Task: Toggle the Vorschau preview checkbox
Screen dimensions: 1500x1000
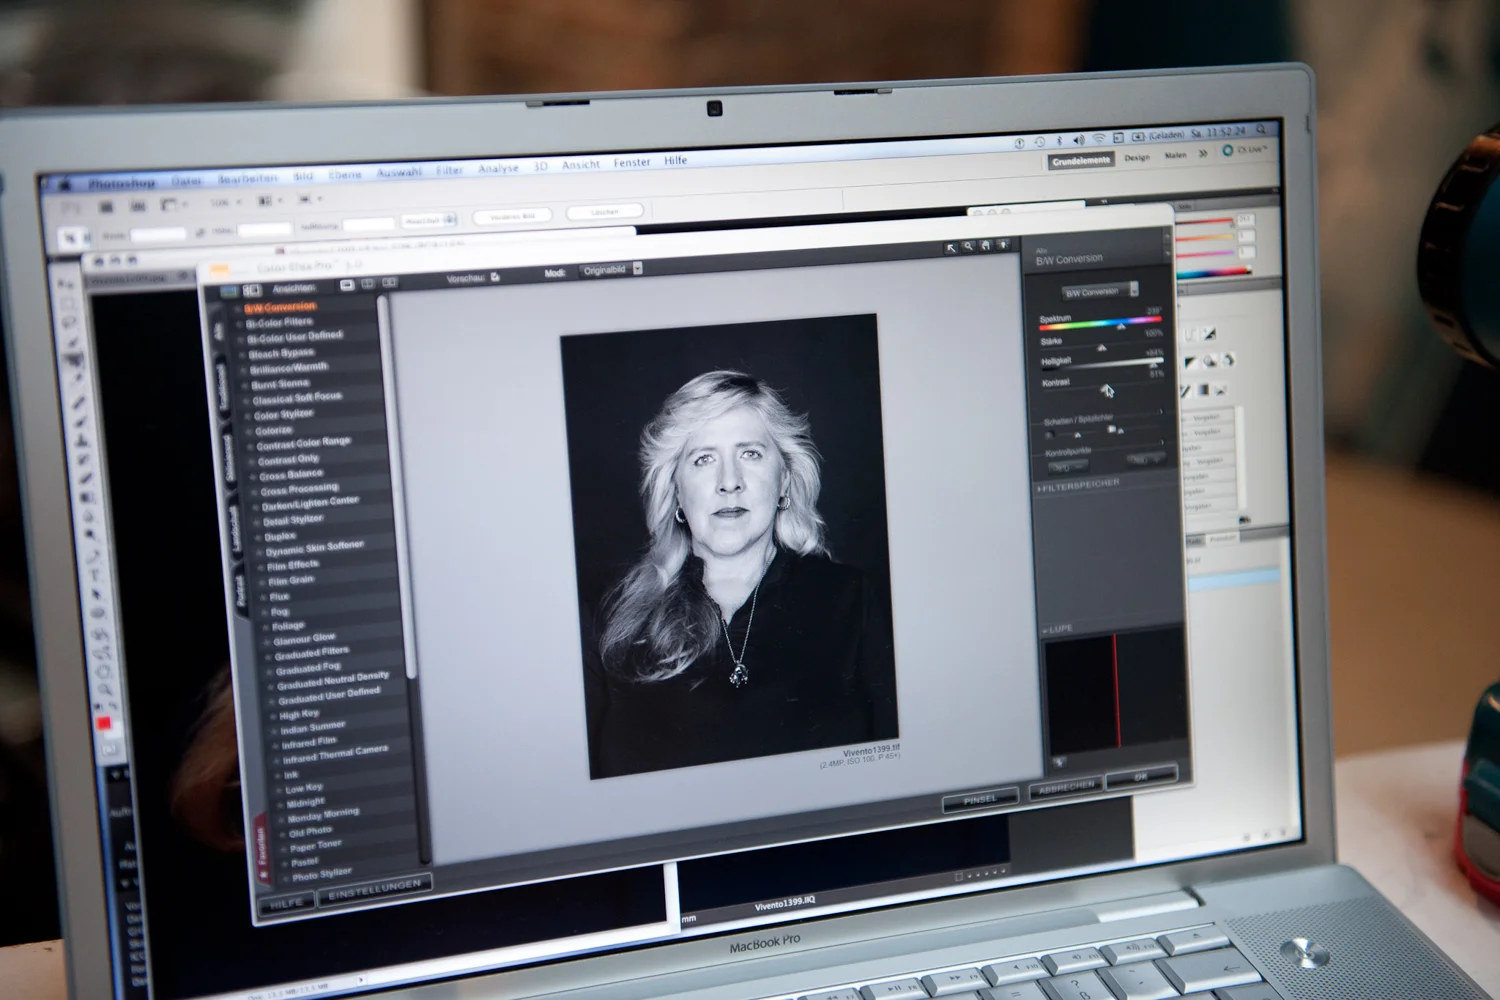Action: [495, 277]
